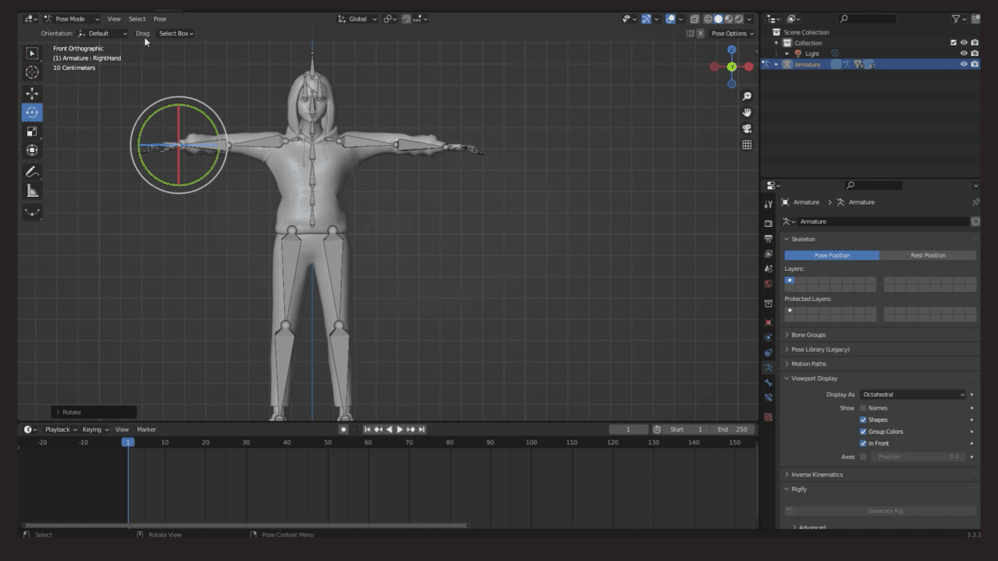The height and width of the screenshot is (561, 998).
Task: Expand the Bone Groups panel
Action: pyautogui.click(x=808, y=335)
